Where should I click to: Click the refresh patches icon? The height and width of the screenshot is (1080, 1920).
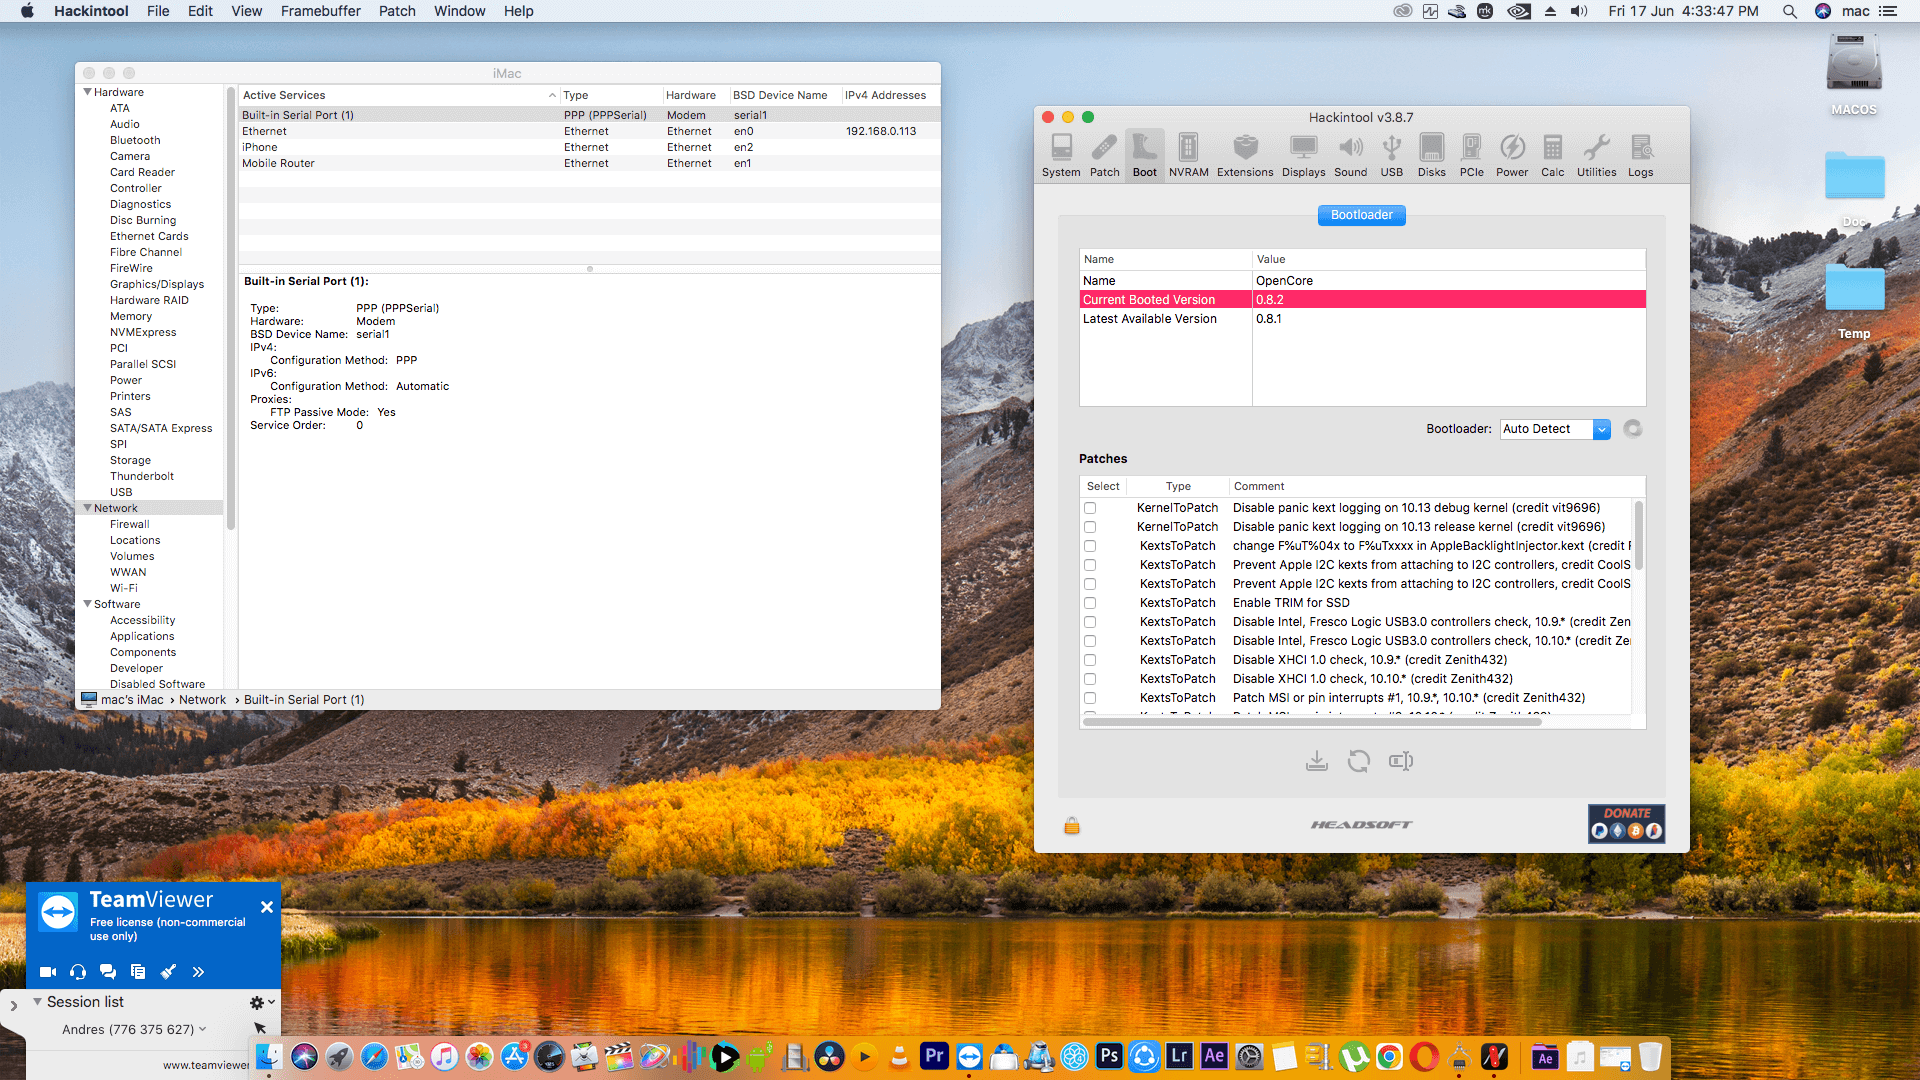tap(1358, 762)
